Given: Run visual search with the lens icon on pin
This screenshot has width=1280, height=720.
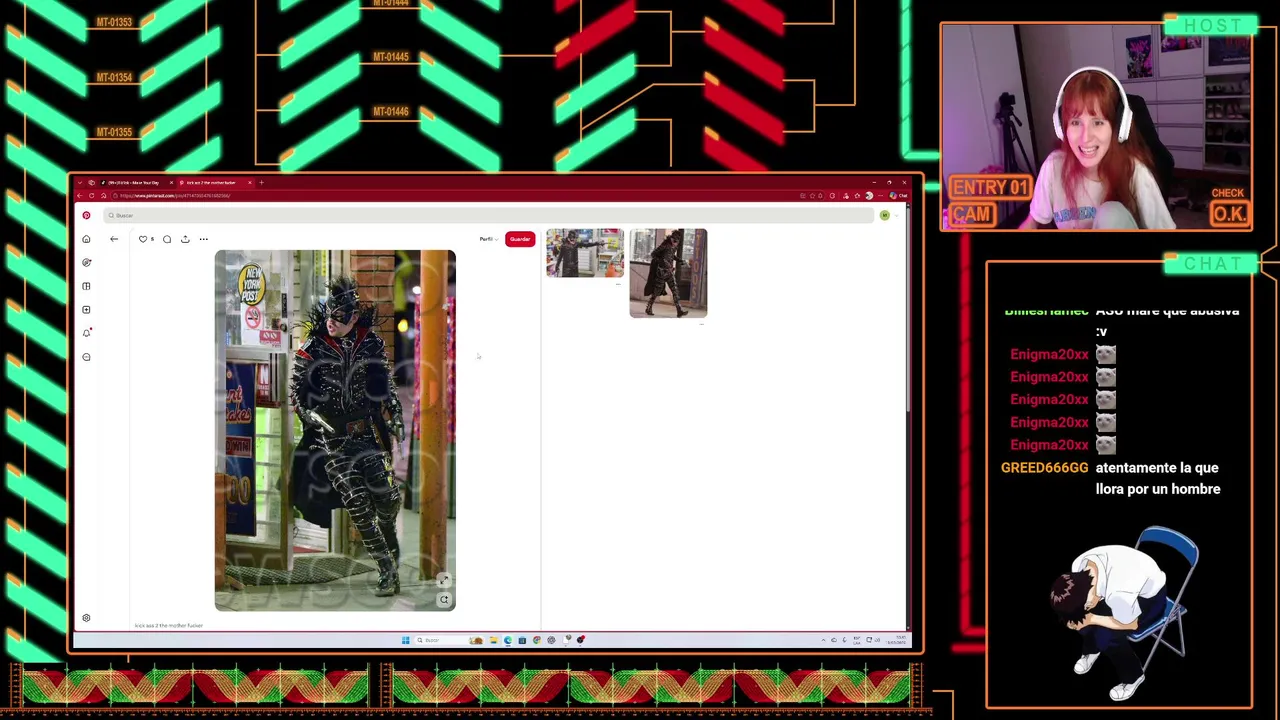Looking at the screenshot, I should (444, 600).
